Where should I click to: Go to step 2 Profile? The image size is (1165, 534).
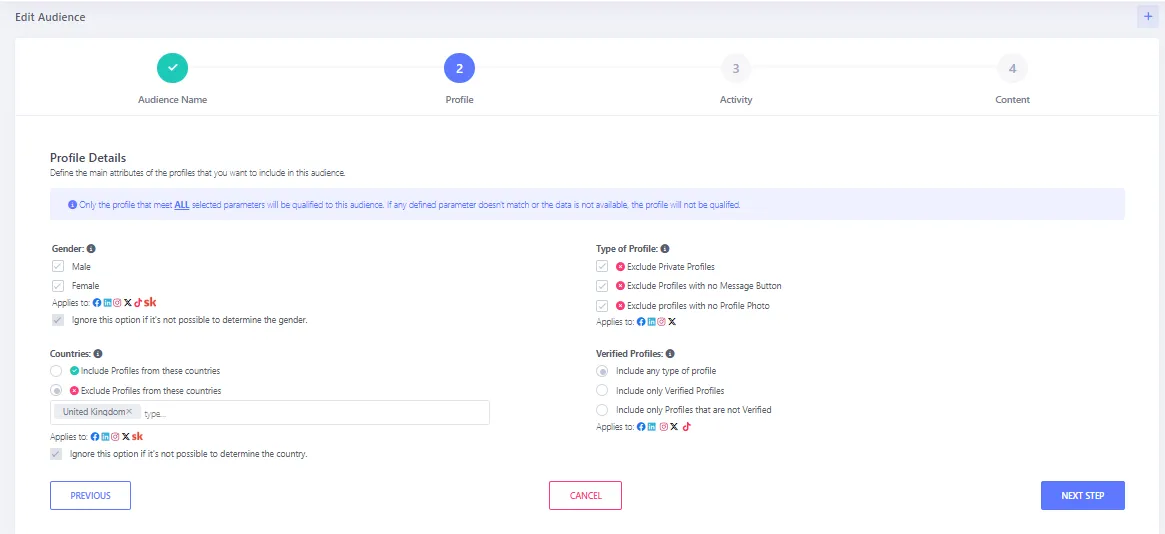pos(459,68)
